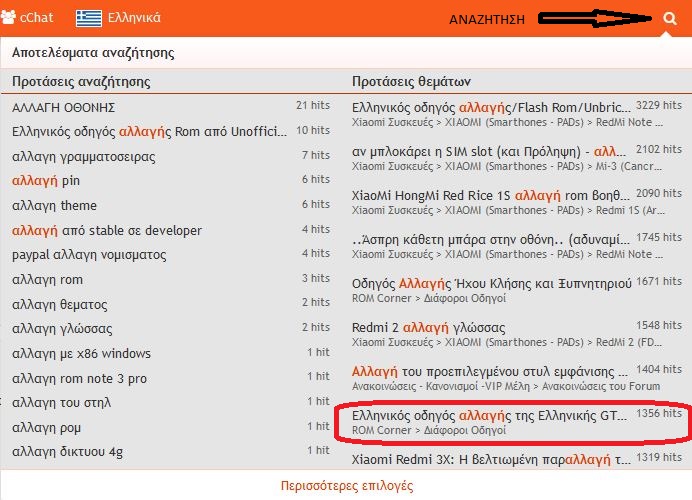
Task: Open the circled 'Ελληνικής GT' guide topic
Action: click(x=492, y=413)
